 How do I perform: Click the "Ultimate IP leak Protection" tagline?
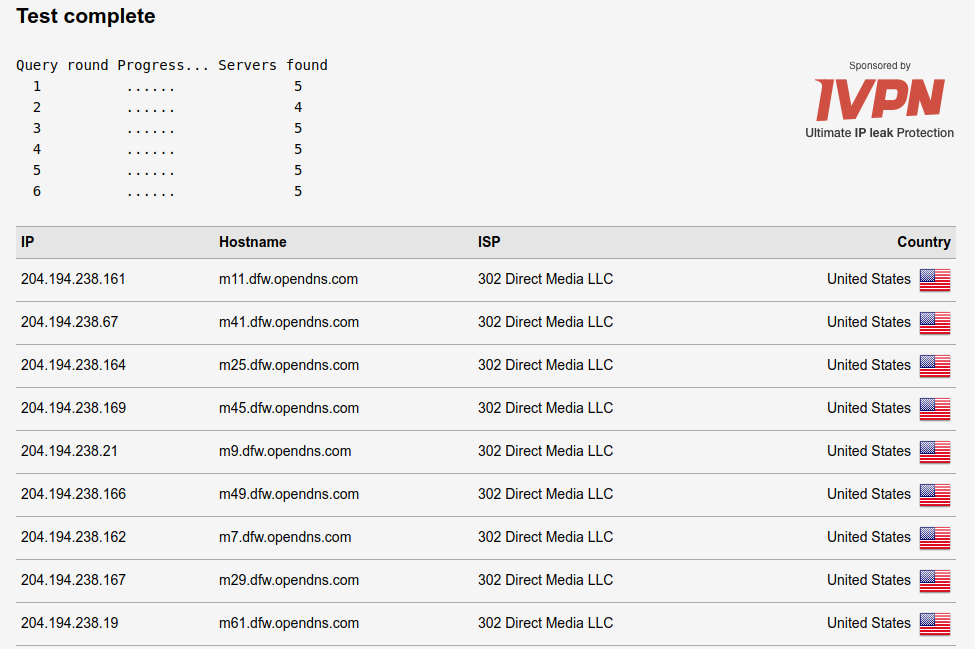(879, 133)
